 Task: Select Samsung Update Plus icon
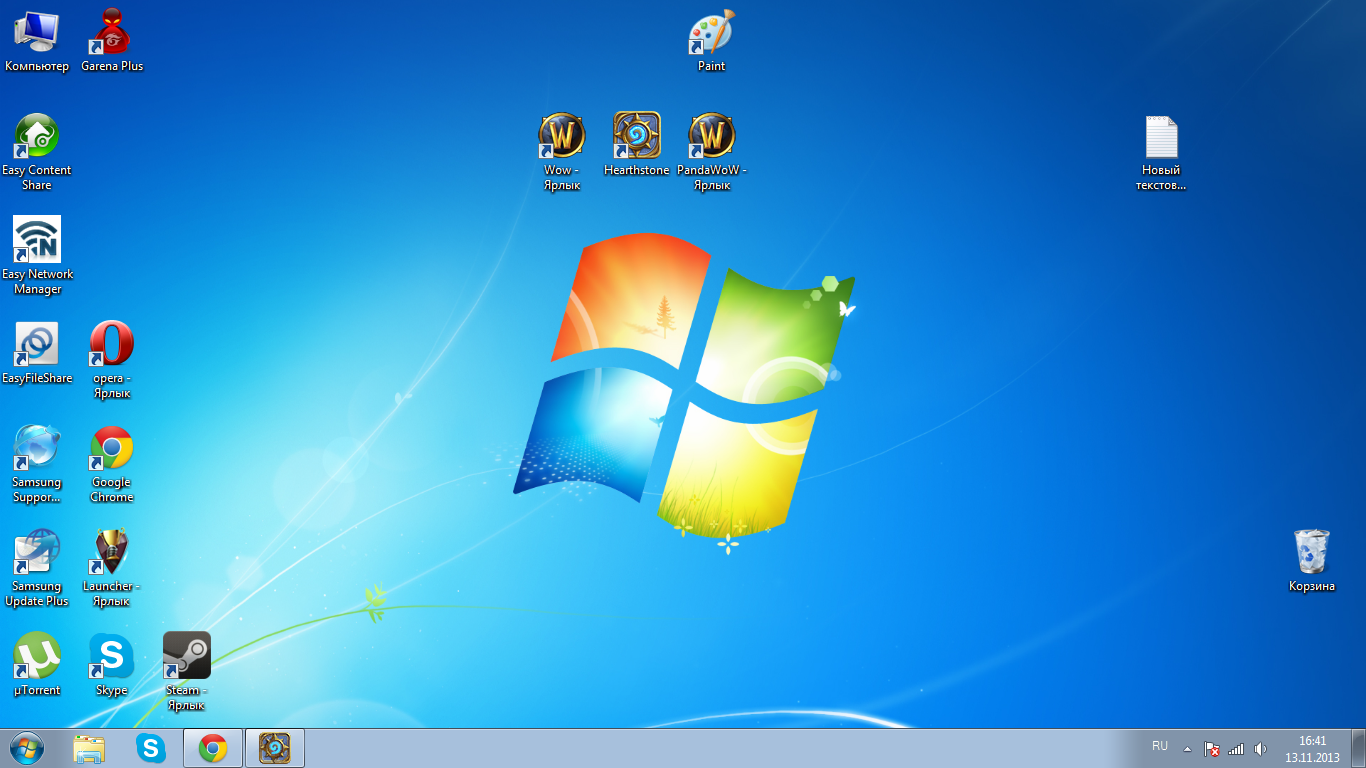[37, 568]
